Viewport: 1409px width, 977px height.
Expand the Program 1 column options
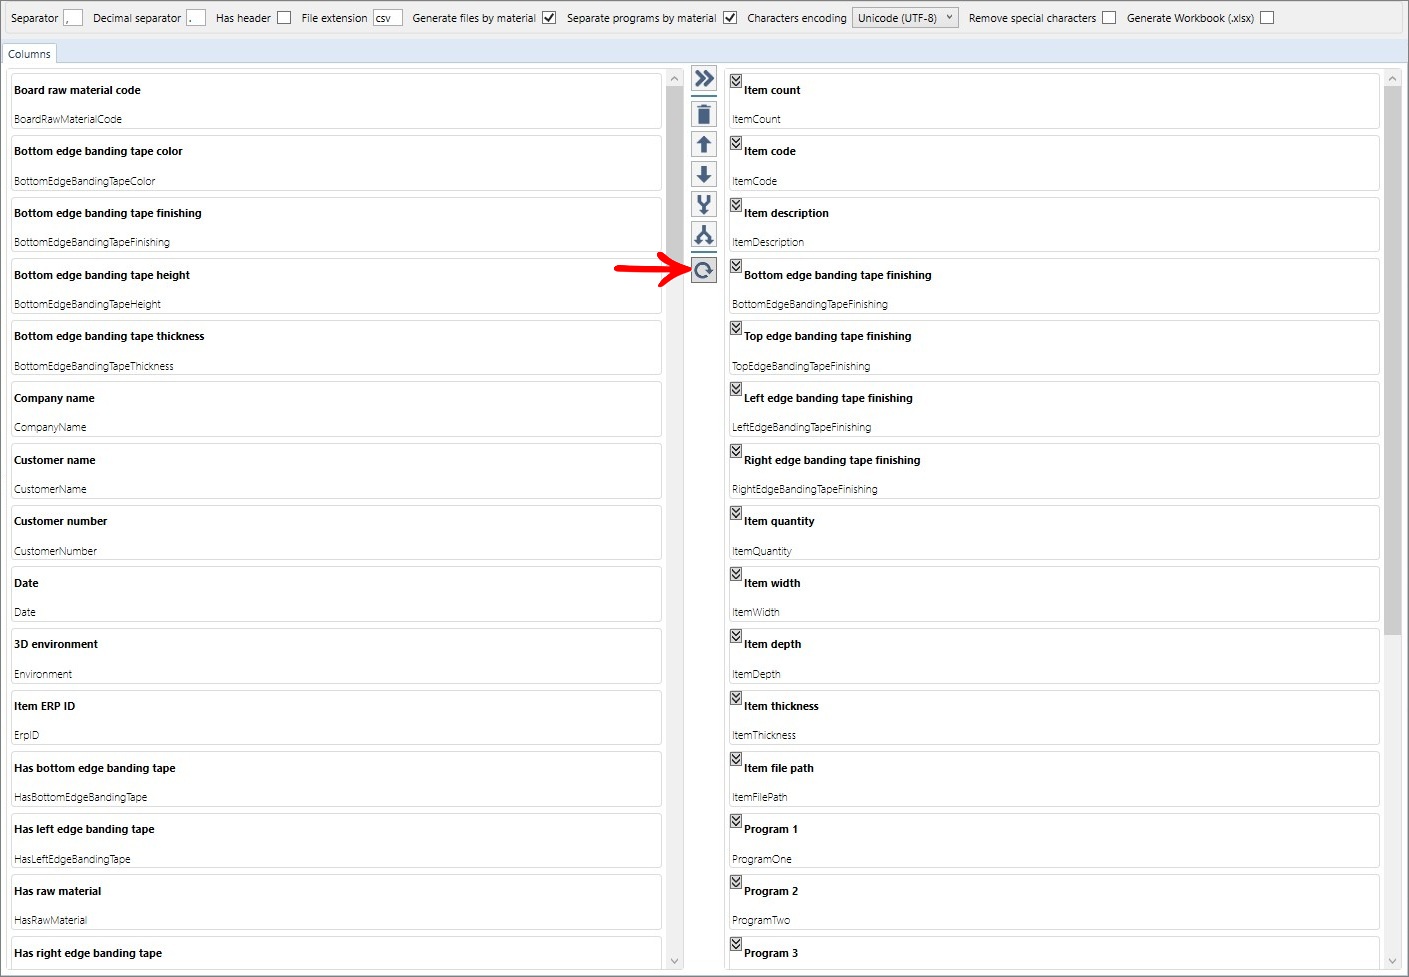point(736,821)
